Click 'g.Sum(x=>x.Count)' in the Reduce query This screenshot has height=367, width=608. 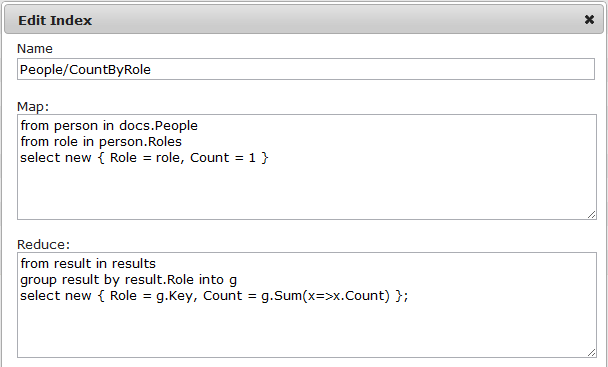coord(325,296)
